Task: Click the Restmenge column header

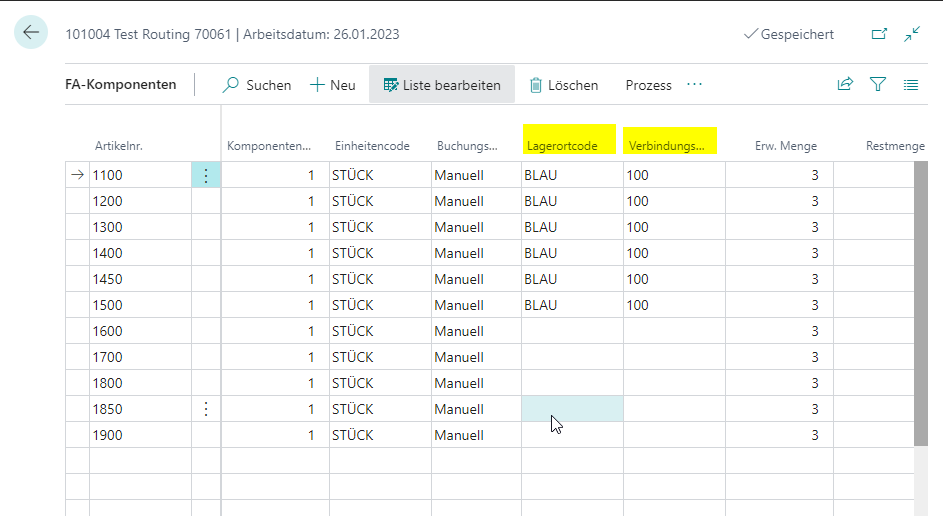Action: click(x=895, y=146)
